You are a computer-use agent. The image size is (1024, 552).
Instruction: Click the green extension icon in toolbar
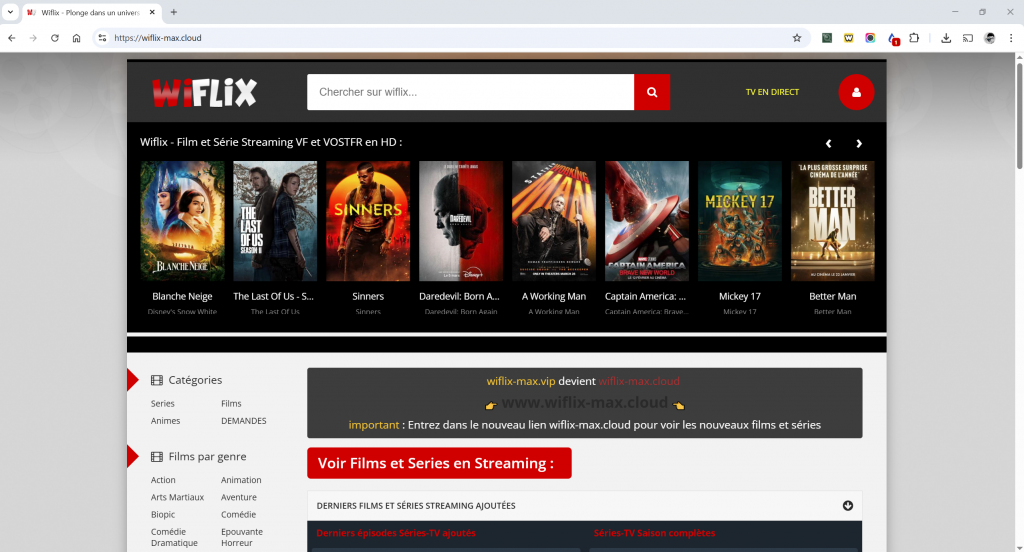[x=827, y=38]
